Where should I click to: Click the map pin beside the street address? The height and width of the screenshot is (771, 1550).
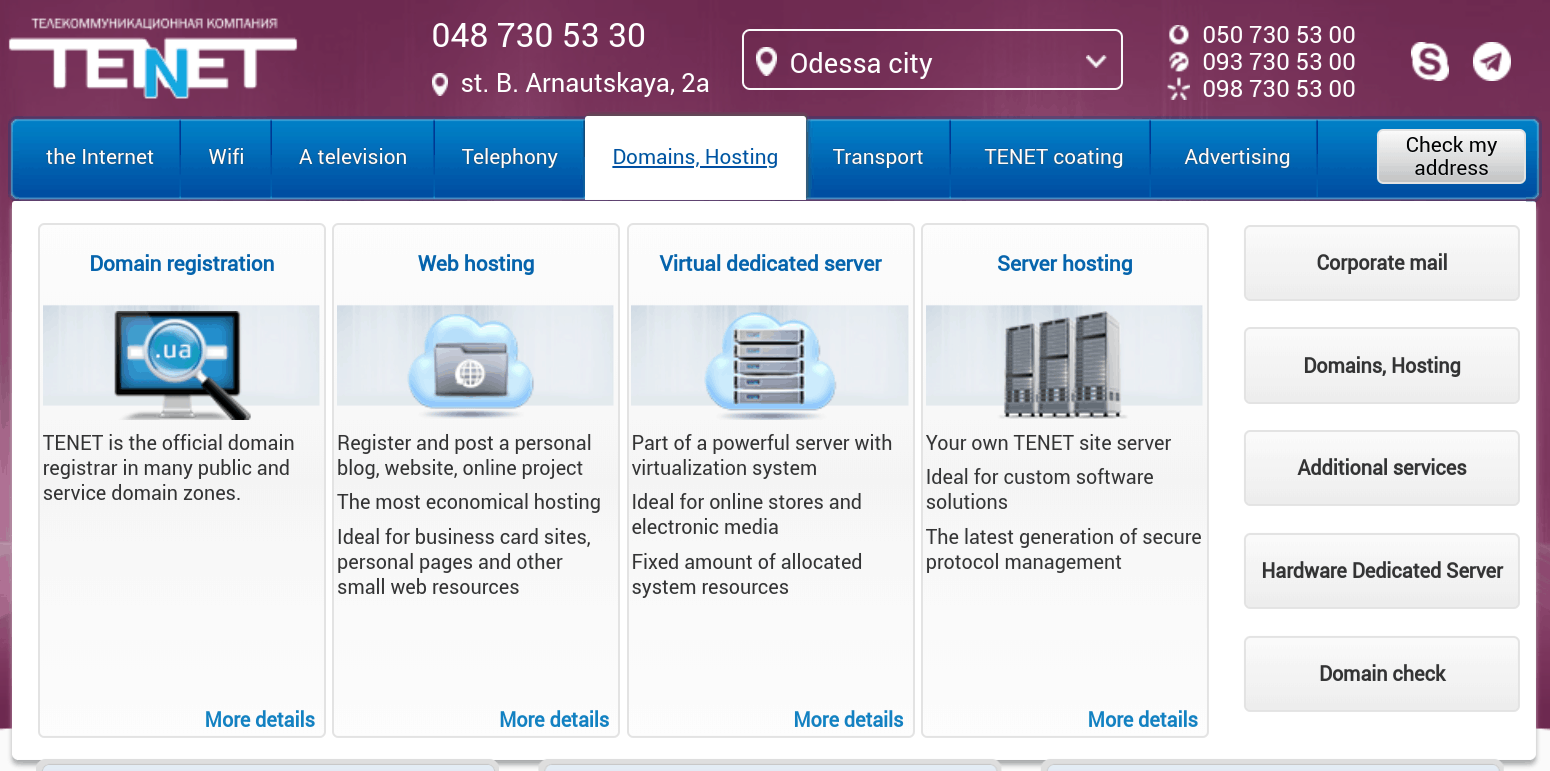440,84
